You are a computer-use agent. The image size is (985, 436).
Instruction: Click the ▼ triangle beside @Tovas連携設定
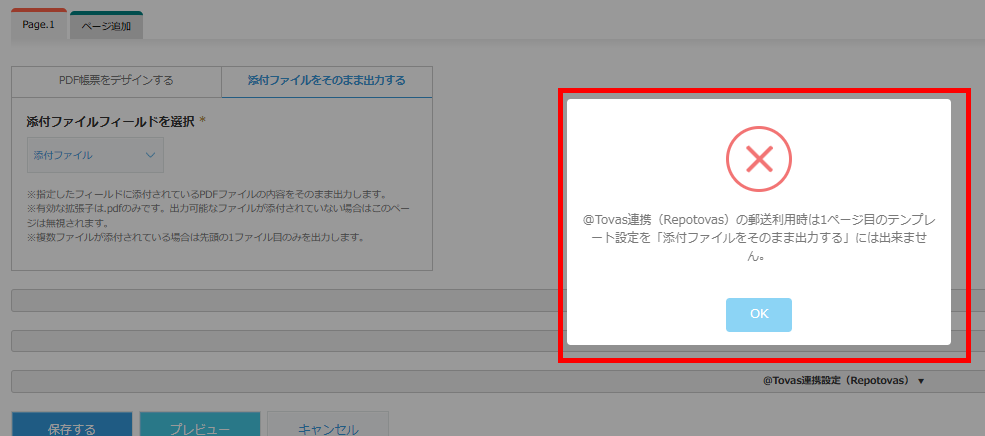click(x=920, y=381)
